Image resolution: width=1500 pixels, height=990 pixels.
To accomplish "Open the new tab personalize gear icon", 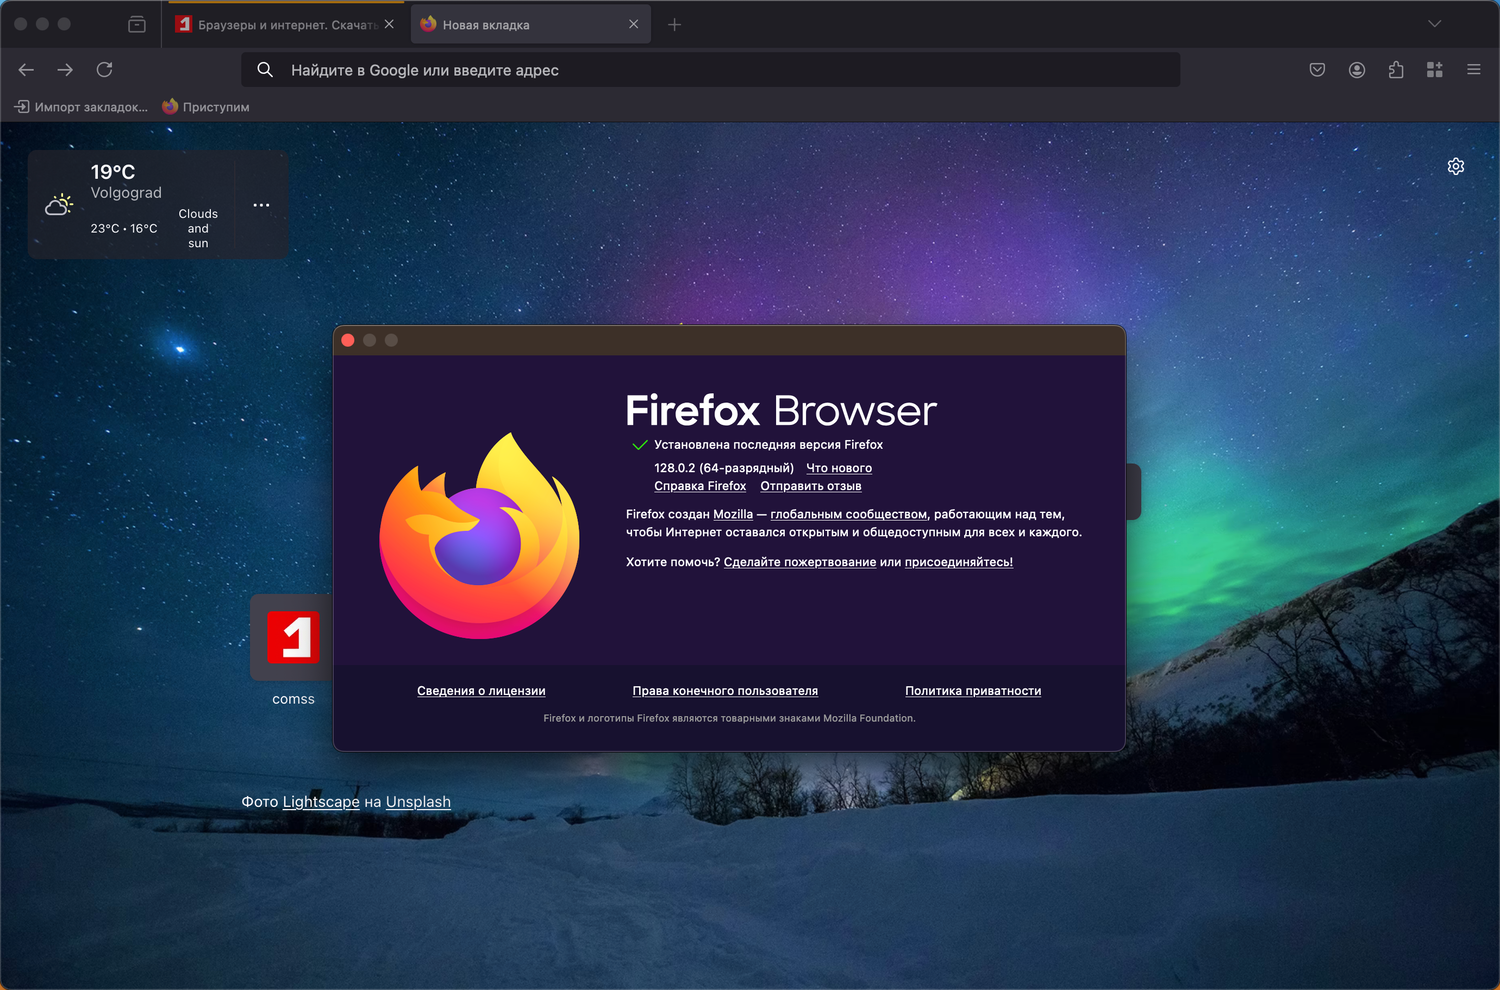I will tap(1456, 166).
